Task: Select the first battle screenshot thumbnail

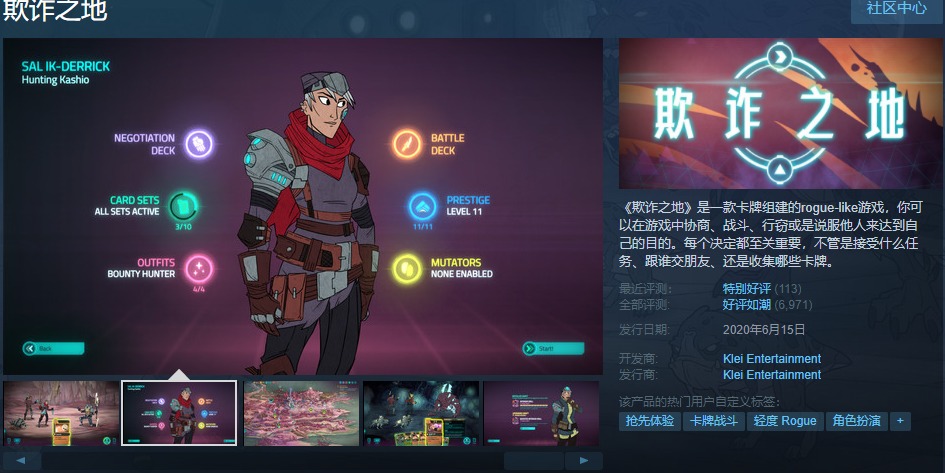Action: click(x=61, y=413)
